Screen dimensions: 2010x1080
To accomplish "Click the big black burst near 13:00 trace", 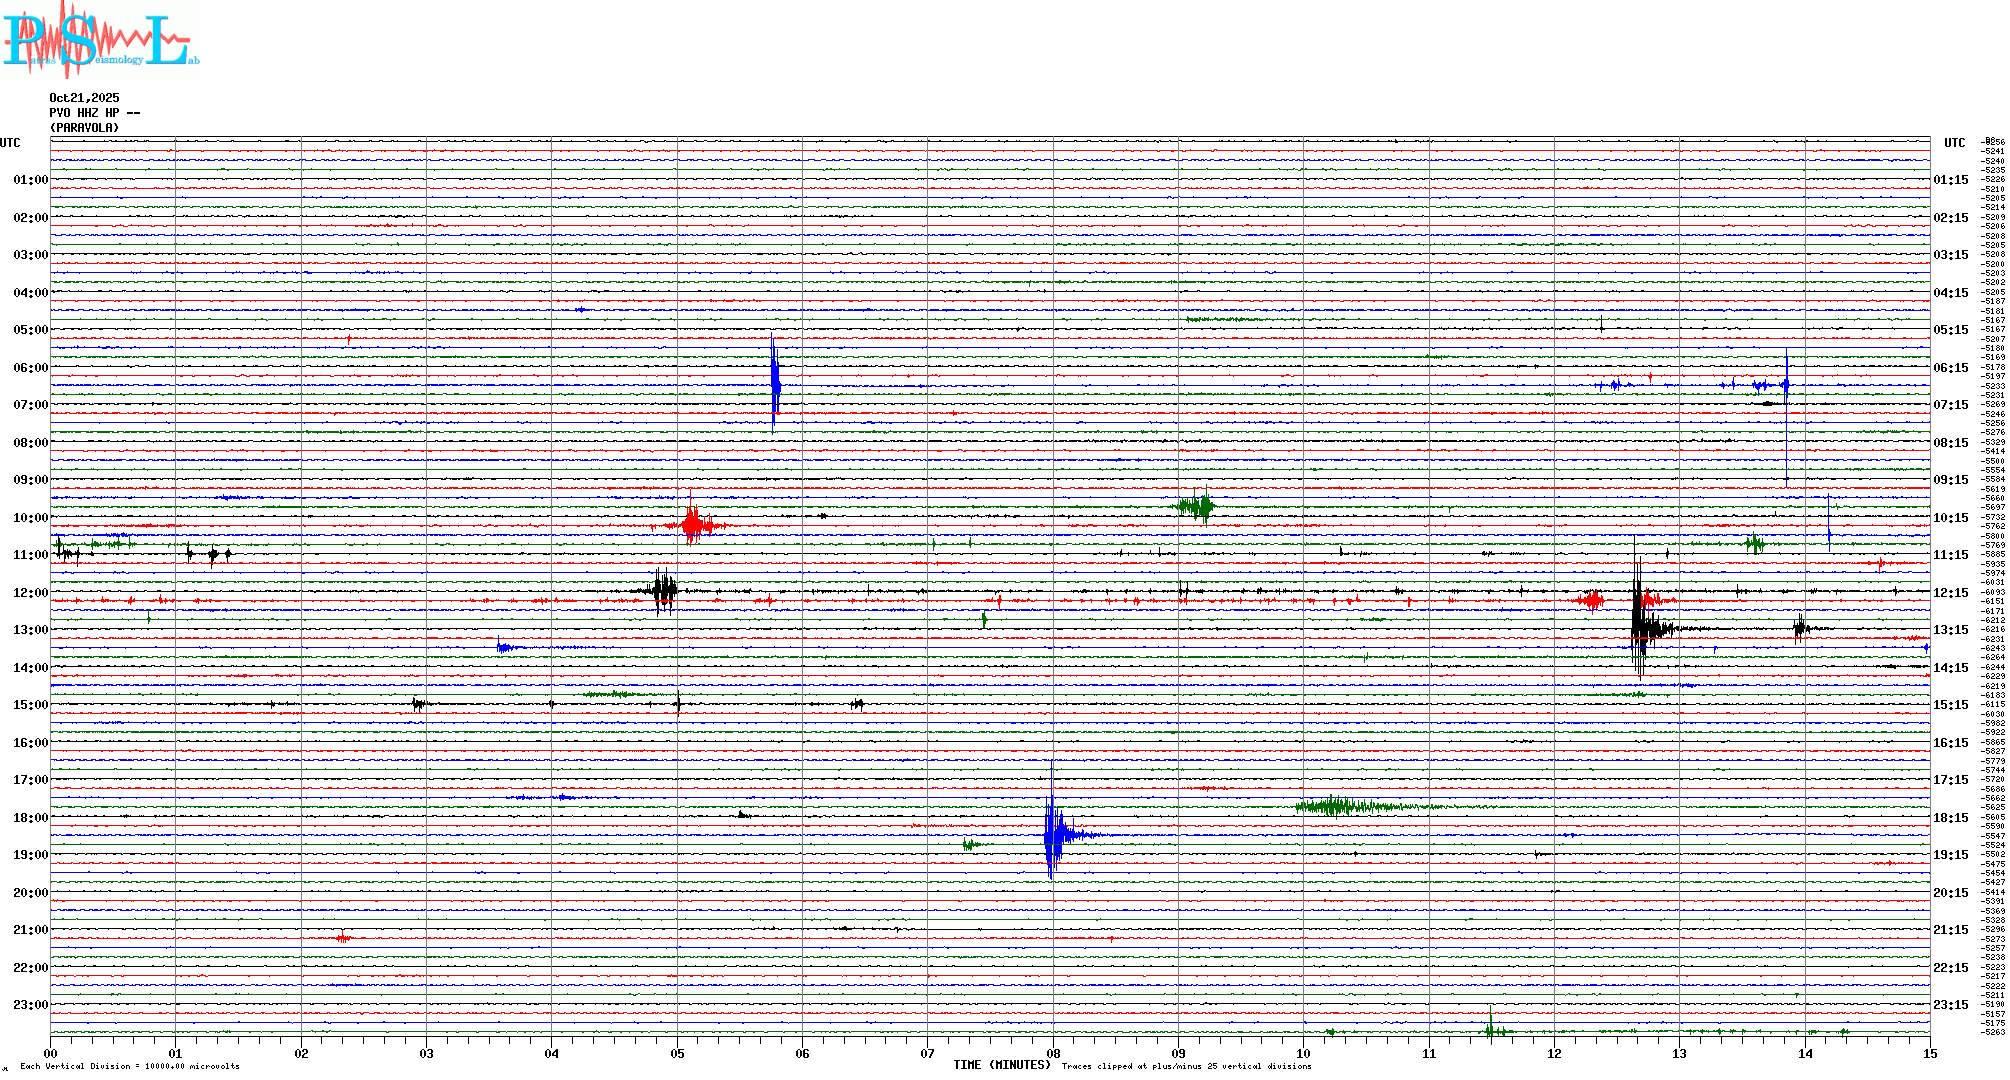I will (x=1640, y=628).
